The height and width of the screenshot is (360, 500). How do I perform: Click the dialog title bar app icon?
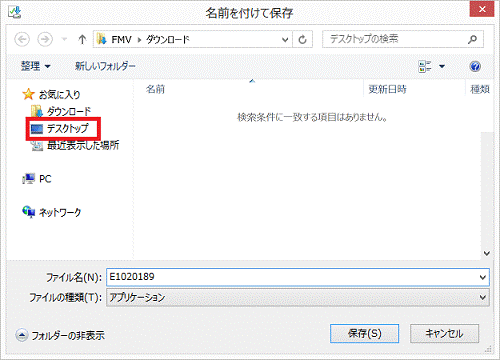coord(15,12)
